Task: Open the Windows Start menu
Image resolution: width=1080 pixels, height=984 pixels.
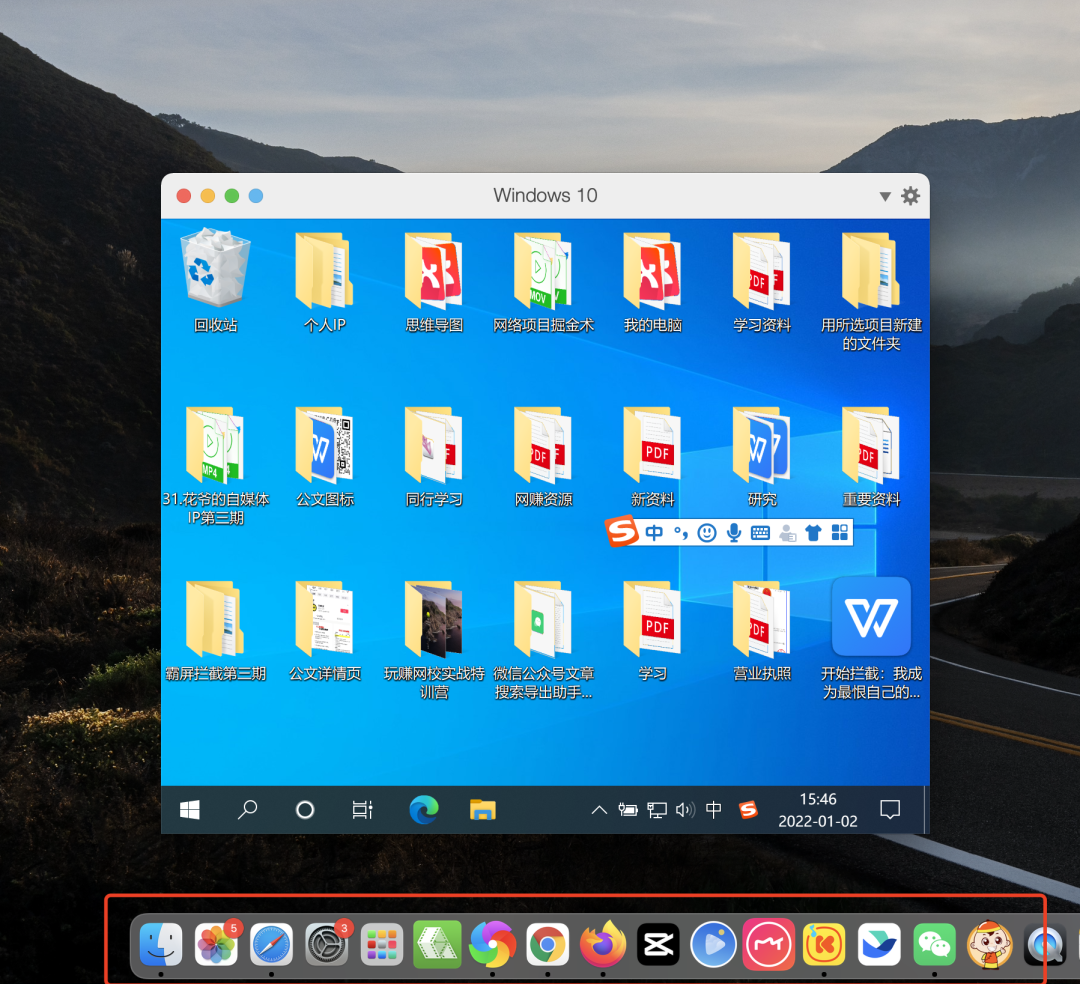Action: coord(189,810)
